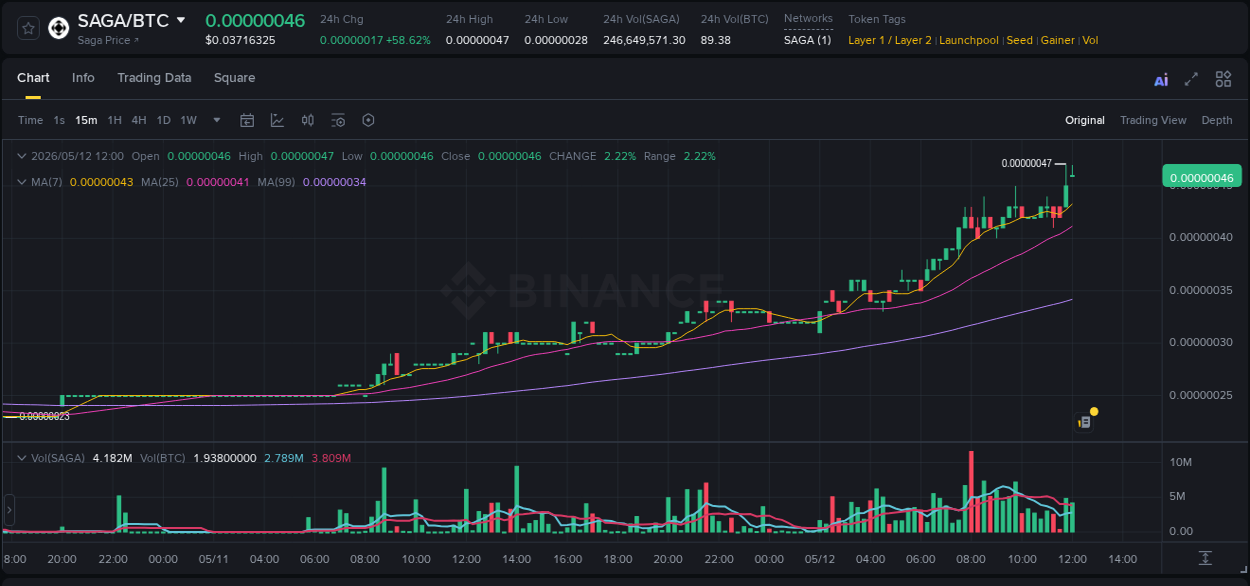1250x586 pixels.
Task: Switch to the Depth chart view
Action: 1217,120
